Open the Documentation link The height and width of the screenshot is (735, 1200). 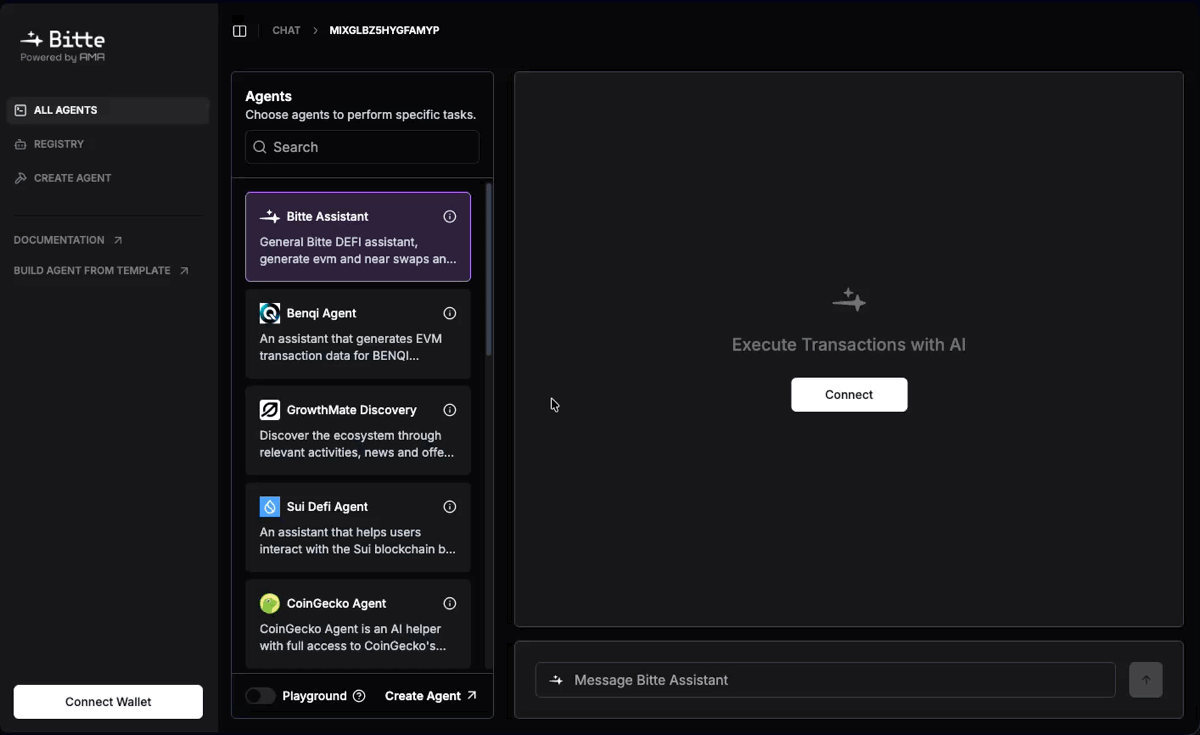pyautogui.click(x=60, y=240)
